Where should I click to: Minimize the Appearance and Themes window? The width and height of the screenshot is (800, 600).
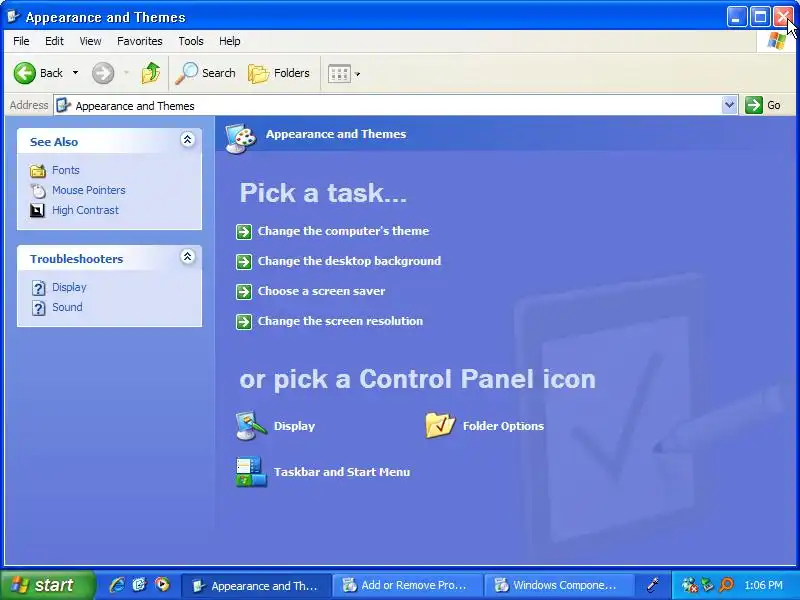click(736, 17)
